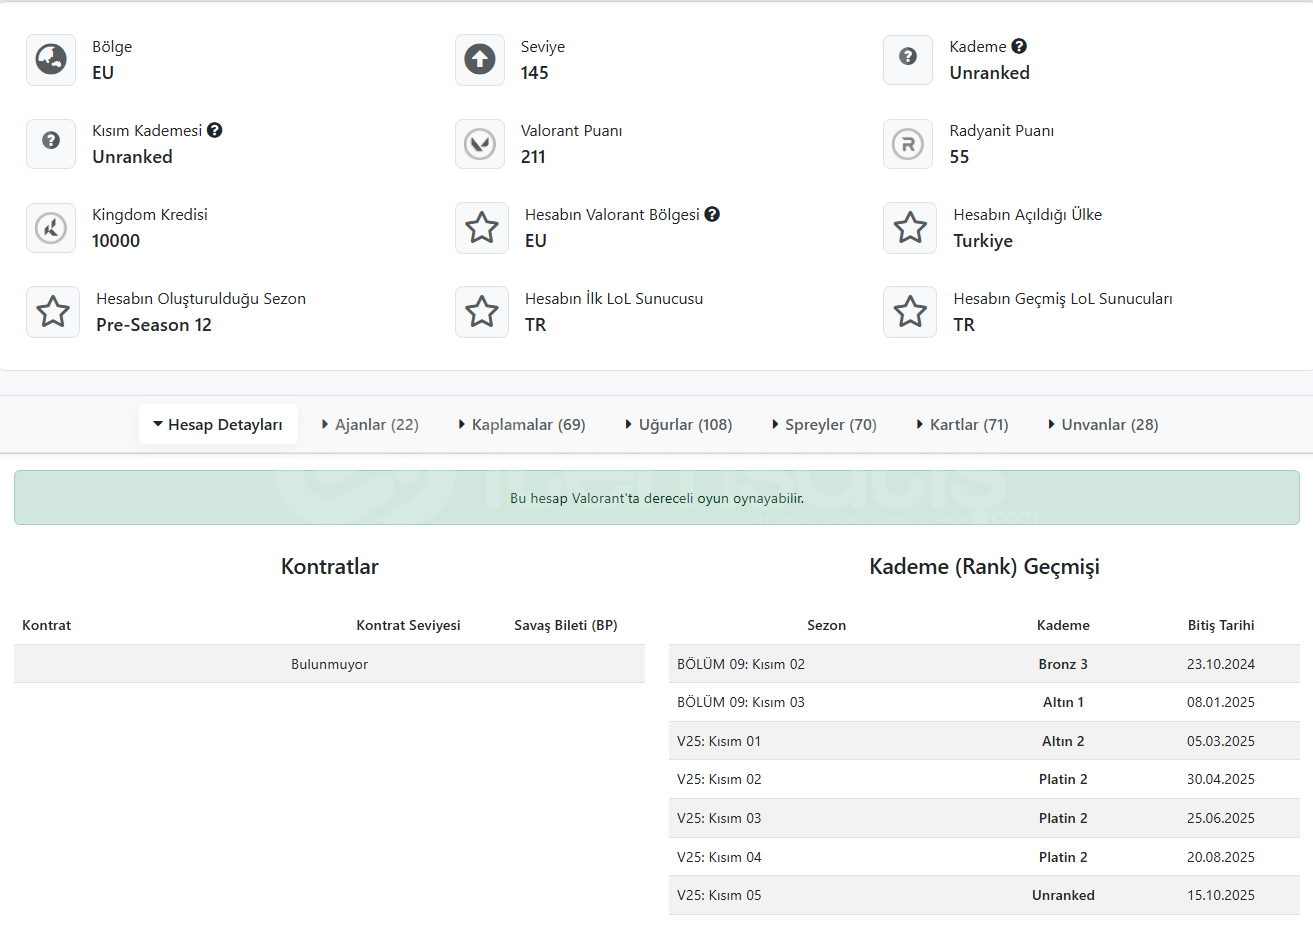This screenshot has height=946, width=1313.
Task: Expand the Kaplamalar (69) list
Action: click(x=522, y=425)
